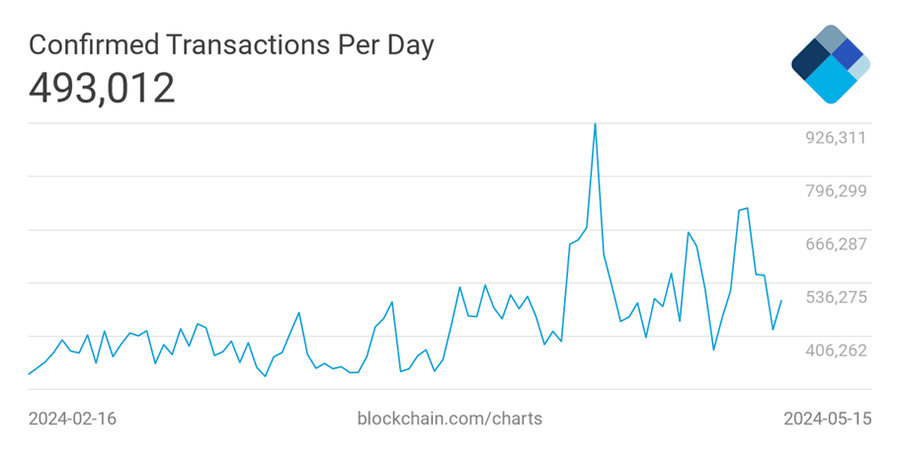Click the first data point of the line

click(x=29, y=374)
